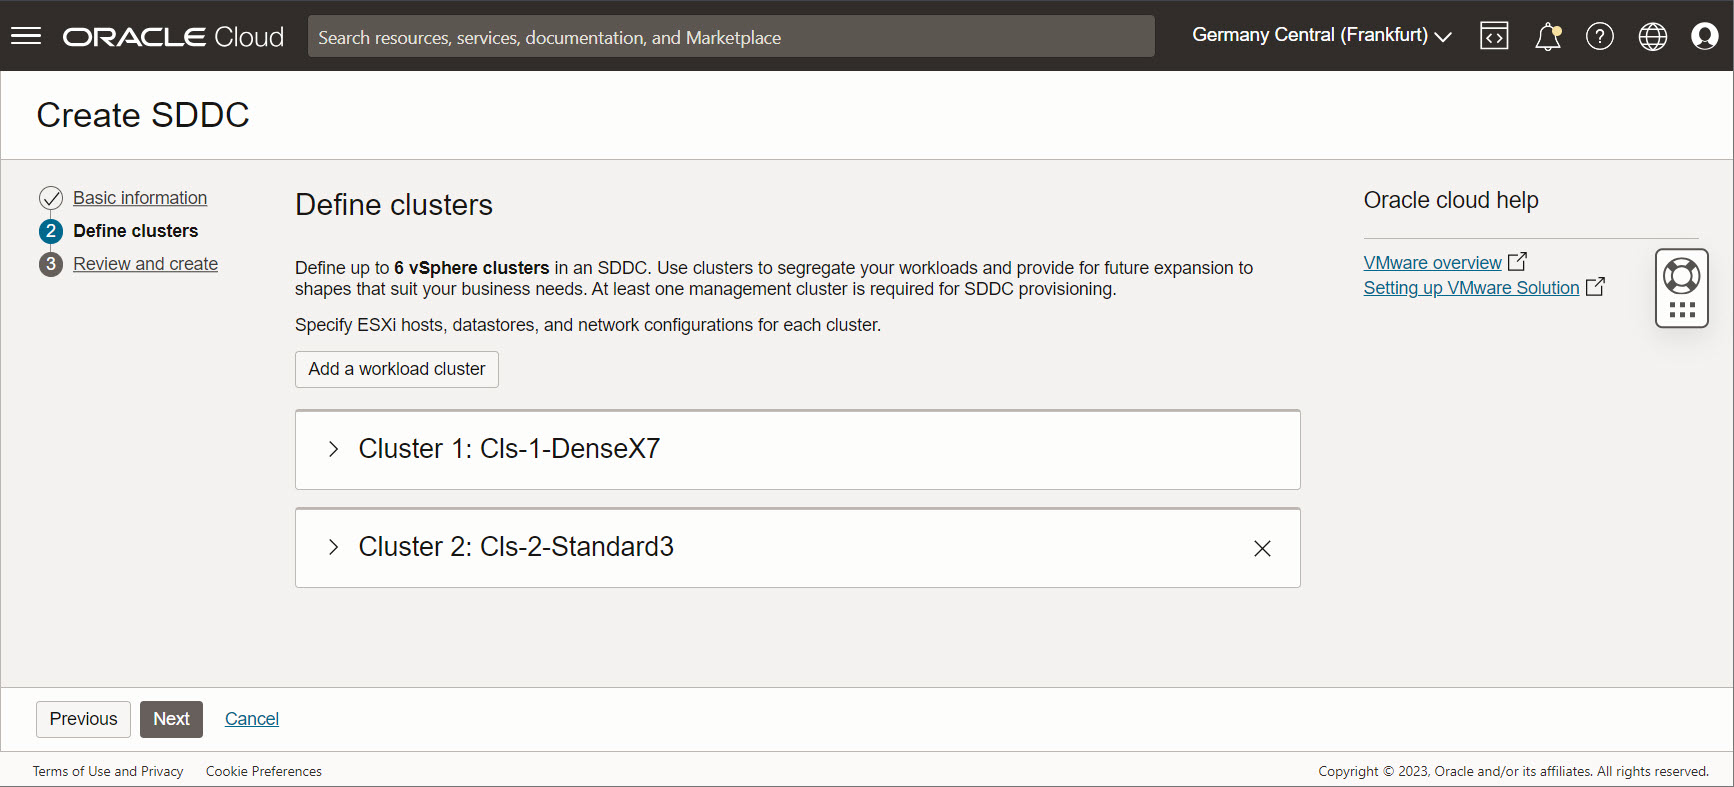Image resolution: width=1734 pixels, height=787 pixels.
Task: Open the announcements bell icon
Action: click(x=1548, y=37)
